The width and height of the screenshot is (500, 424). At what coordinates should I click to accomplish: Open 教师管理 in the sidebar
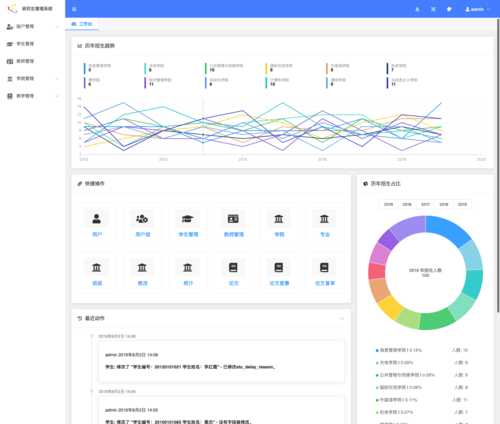[x=32, y=61]
